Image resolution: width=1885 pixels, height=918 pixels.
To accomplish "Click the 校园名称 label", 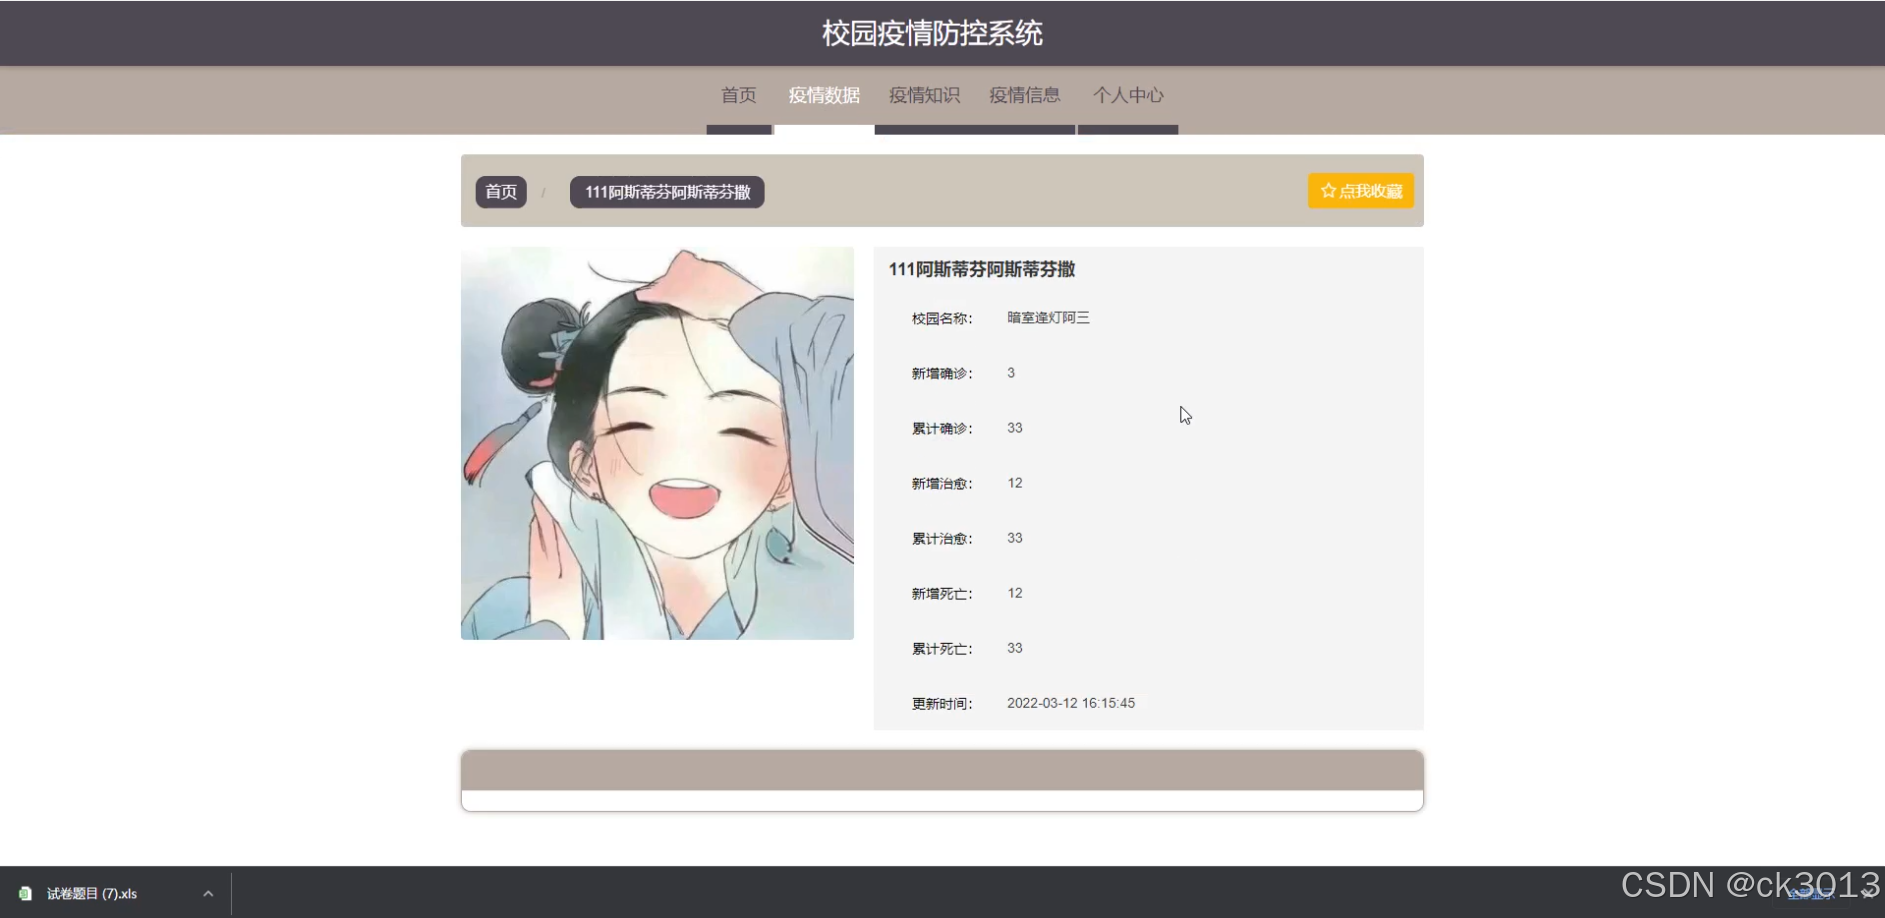I will (x=941, y=319).
